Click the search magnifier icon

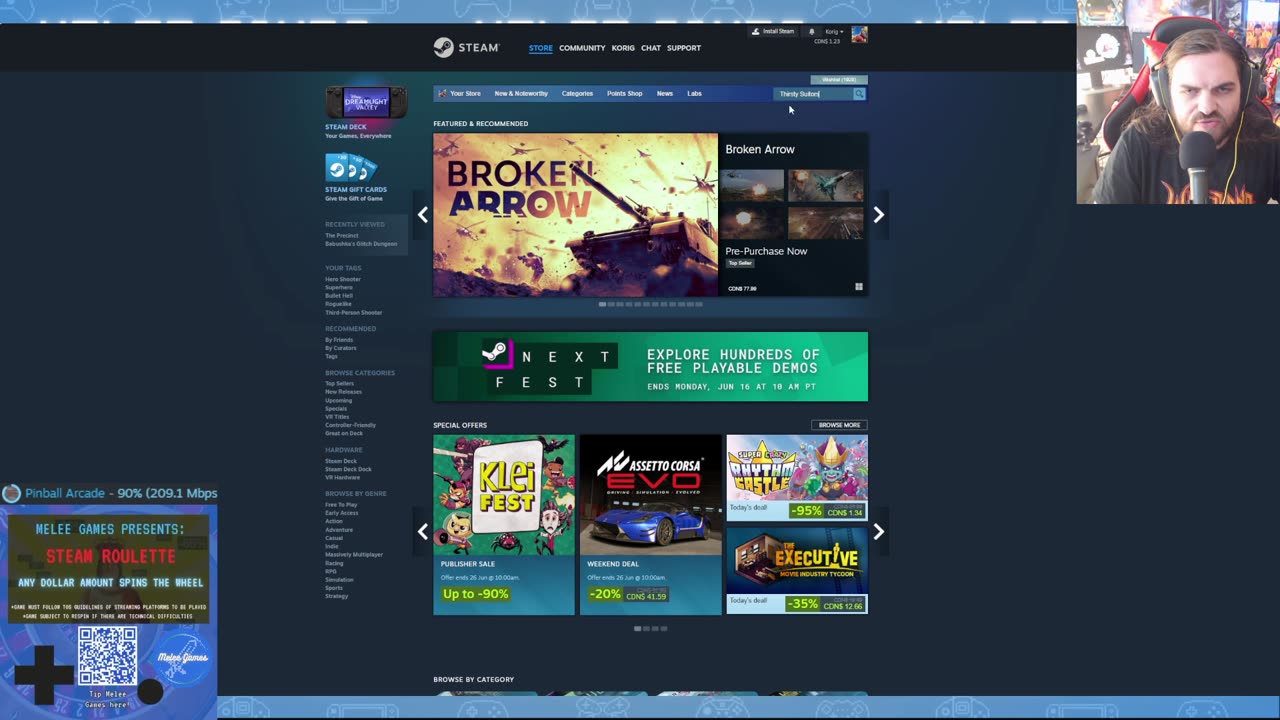[858, 94]
